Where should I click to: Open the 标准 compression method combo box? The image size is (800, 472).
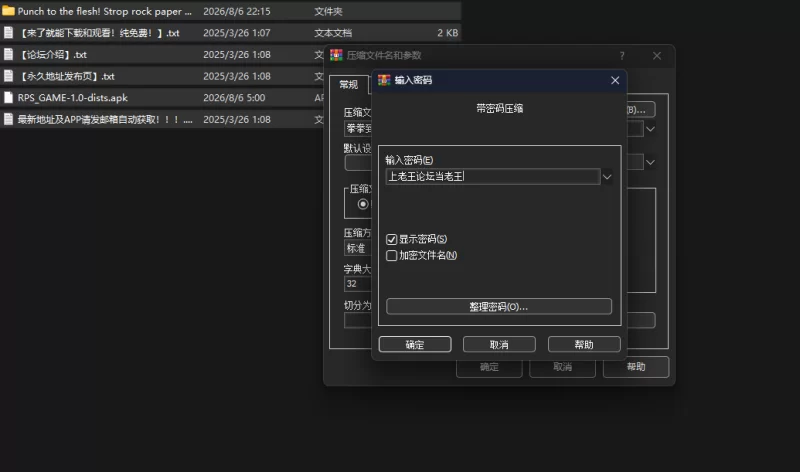click(x=358, y=249)
